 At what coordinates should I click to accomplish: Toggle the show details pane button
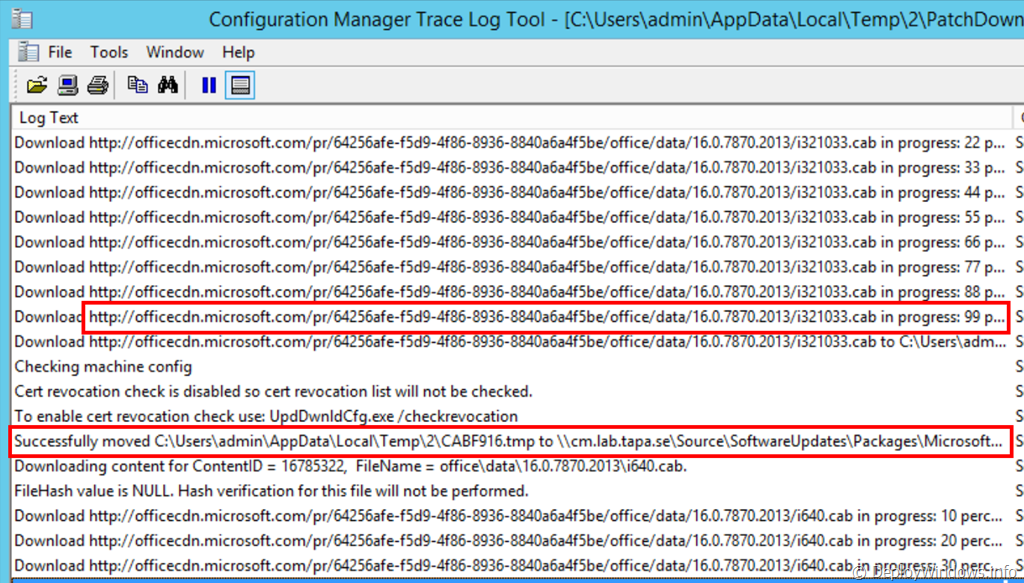click(239, 86)
